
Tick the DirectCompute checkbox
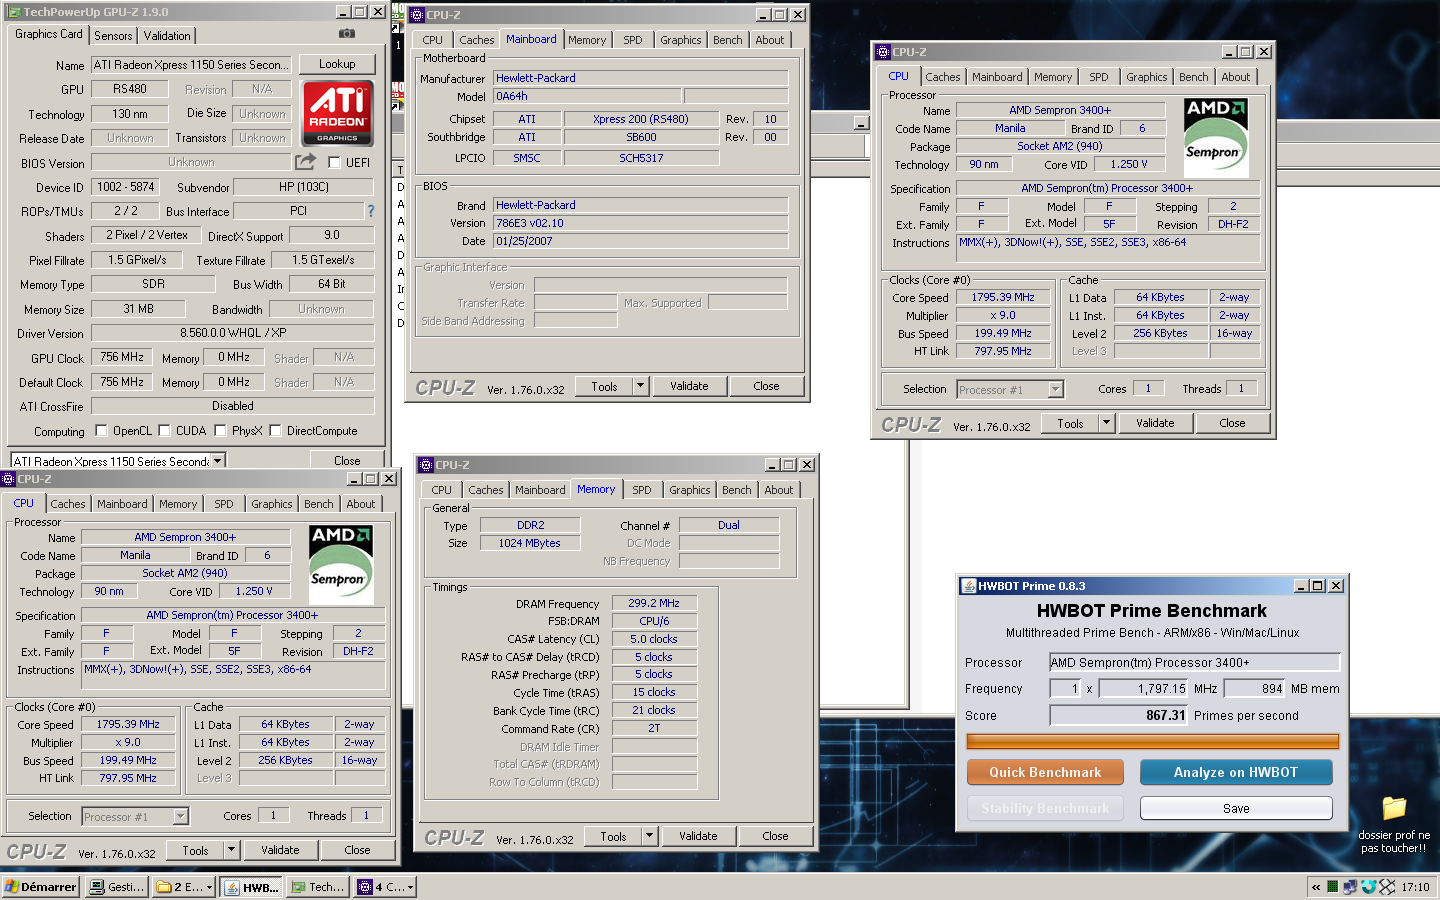click(x=275, y=431)
